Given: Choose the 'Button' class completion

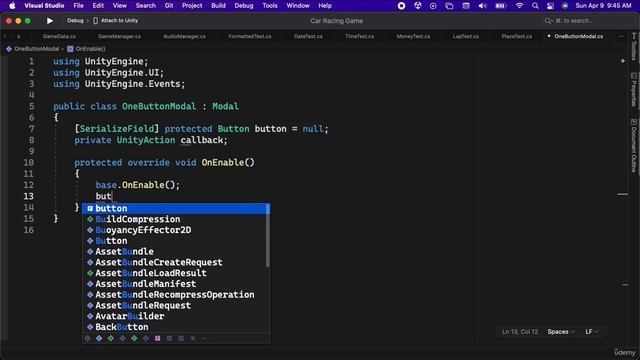Looking at the screenshot, I should (x=176, y=241).
